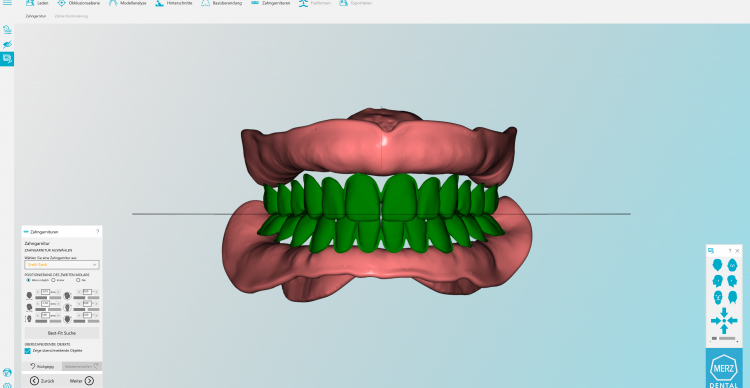Open the Zahngarnituren panel help question mark
This screenshot has height=388, width=750.
tap(98, 232)
